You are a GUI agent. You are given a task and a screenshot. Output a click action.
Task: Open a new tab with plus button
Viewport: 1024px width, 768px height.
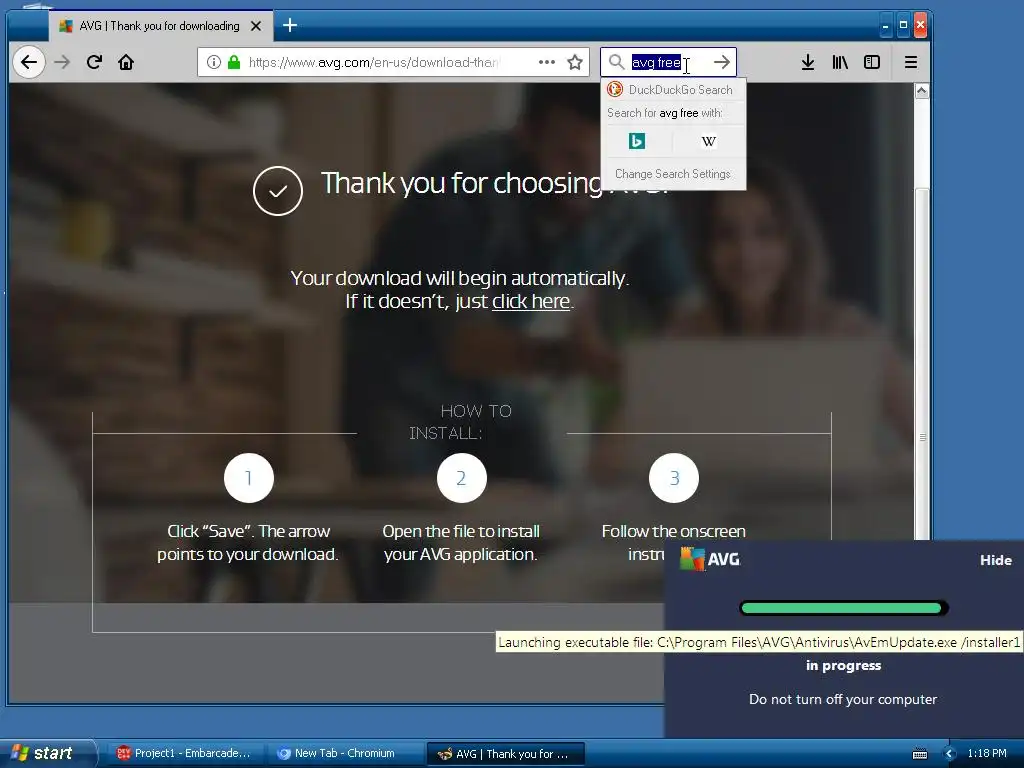290,25
